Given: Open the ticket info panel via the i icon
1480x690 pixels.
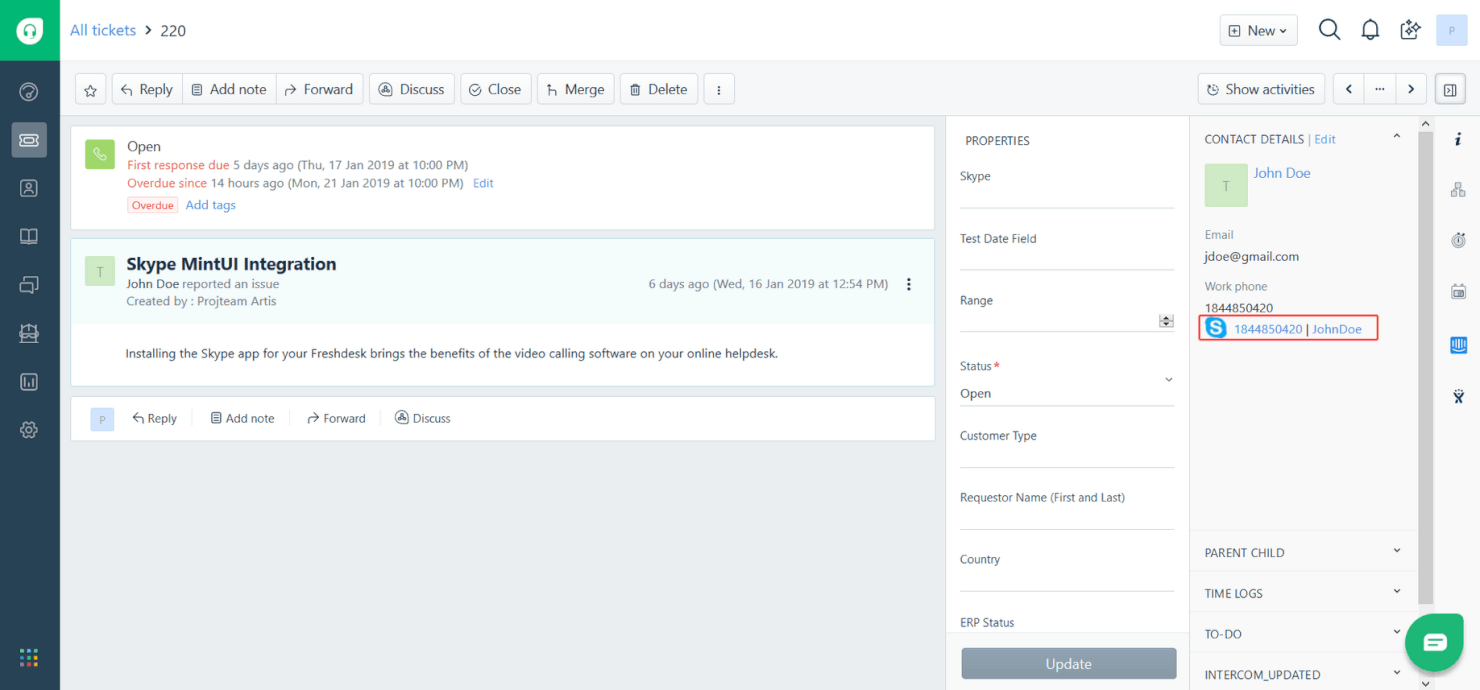Looking at the screenshot, I should coord(1457,138).
